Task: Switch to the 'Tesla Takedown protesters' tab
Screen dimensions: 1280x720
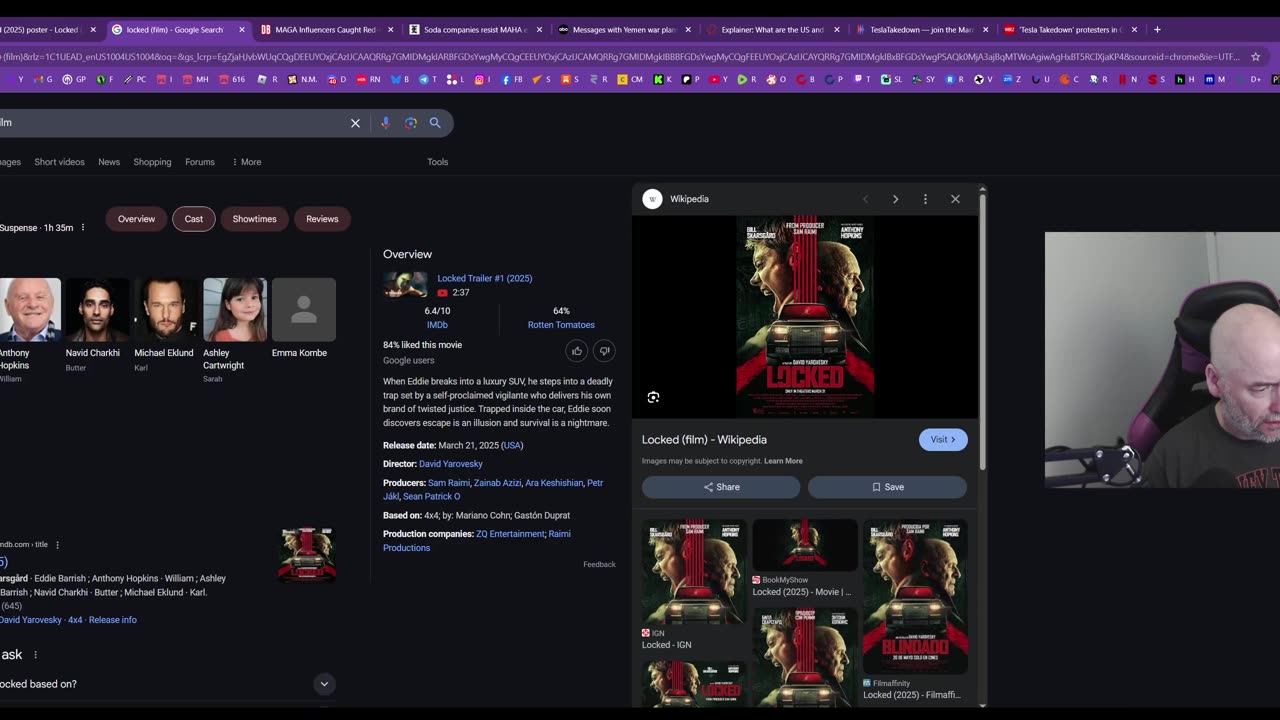Action: pos(1071,30)
